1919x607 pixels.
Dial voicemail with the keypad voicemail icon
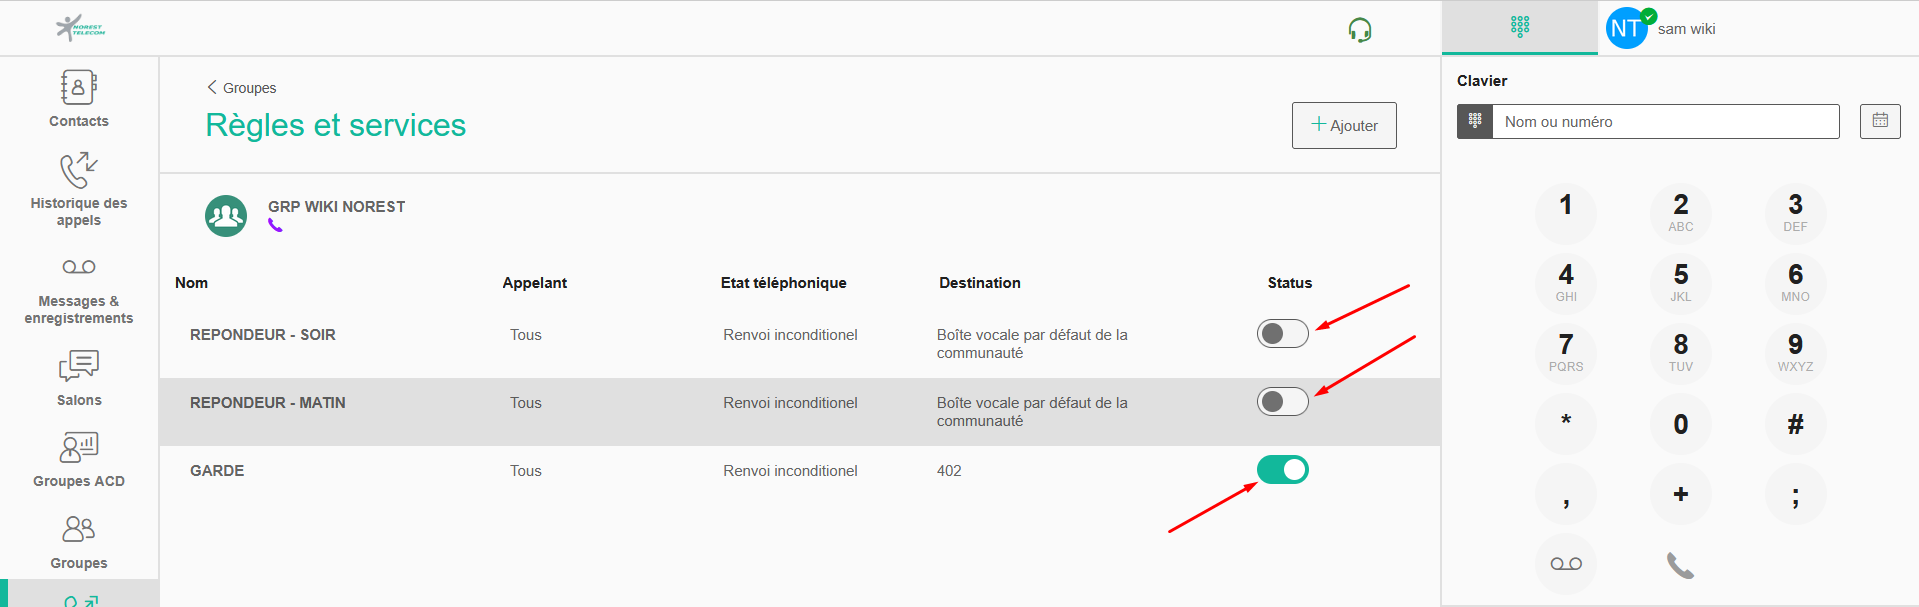tap(1566, 564)
